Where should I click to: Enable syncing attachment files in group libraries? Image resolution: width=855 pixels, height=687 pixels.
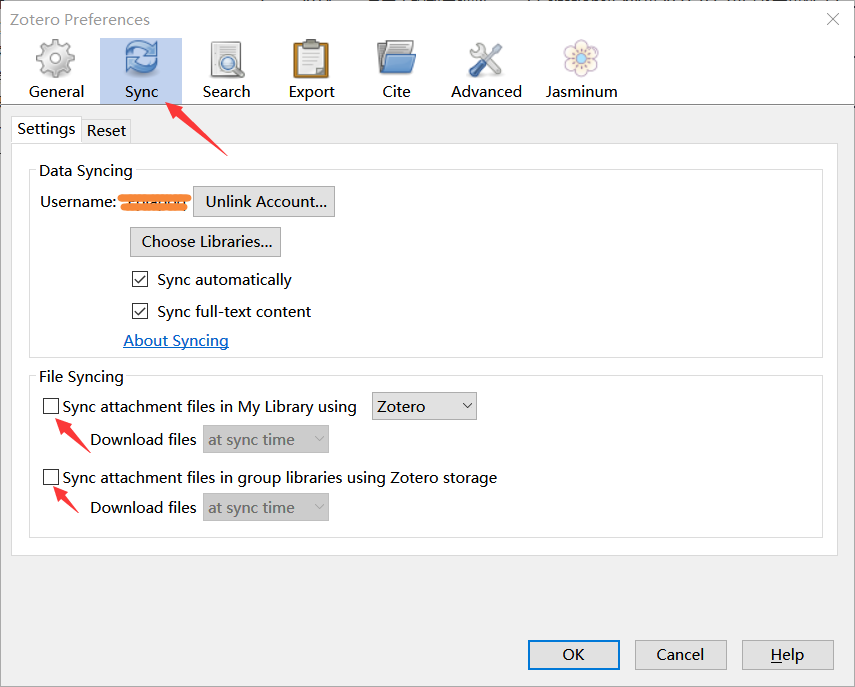[x=51, y=477]
